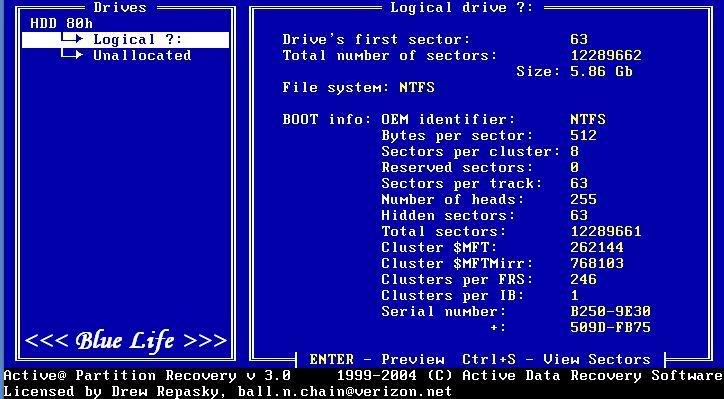Image resolution: width=724 pixels, height=399 pixels.
Task: Select the Logical ?: drive entry
Action: tap(125, 40)
